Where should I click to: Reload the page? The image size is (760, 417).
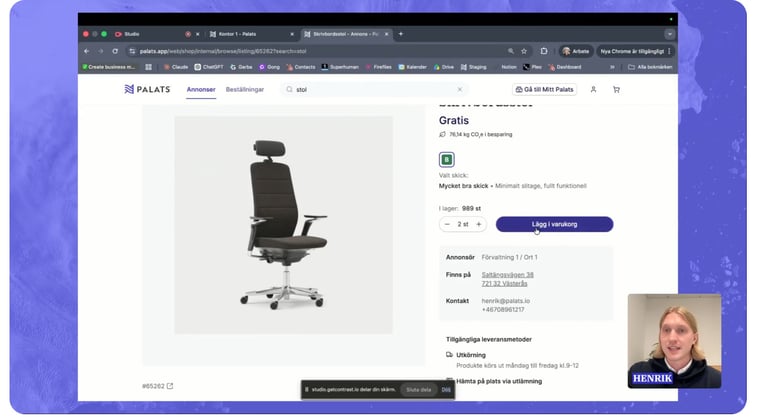(x=115, y=51)
